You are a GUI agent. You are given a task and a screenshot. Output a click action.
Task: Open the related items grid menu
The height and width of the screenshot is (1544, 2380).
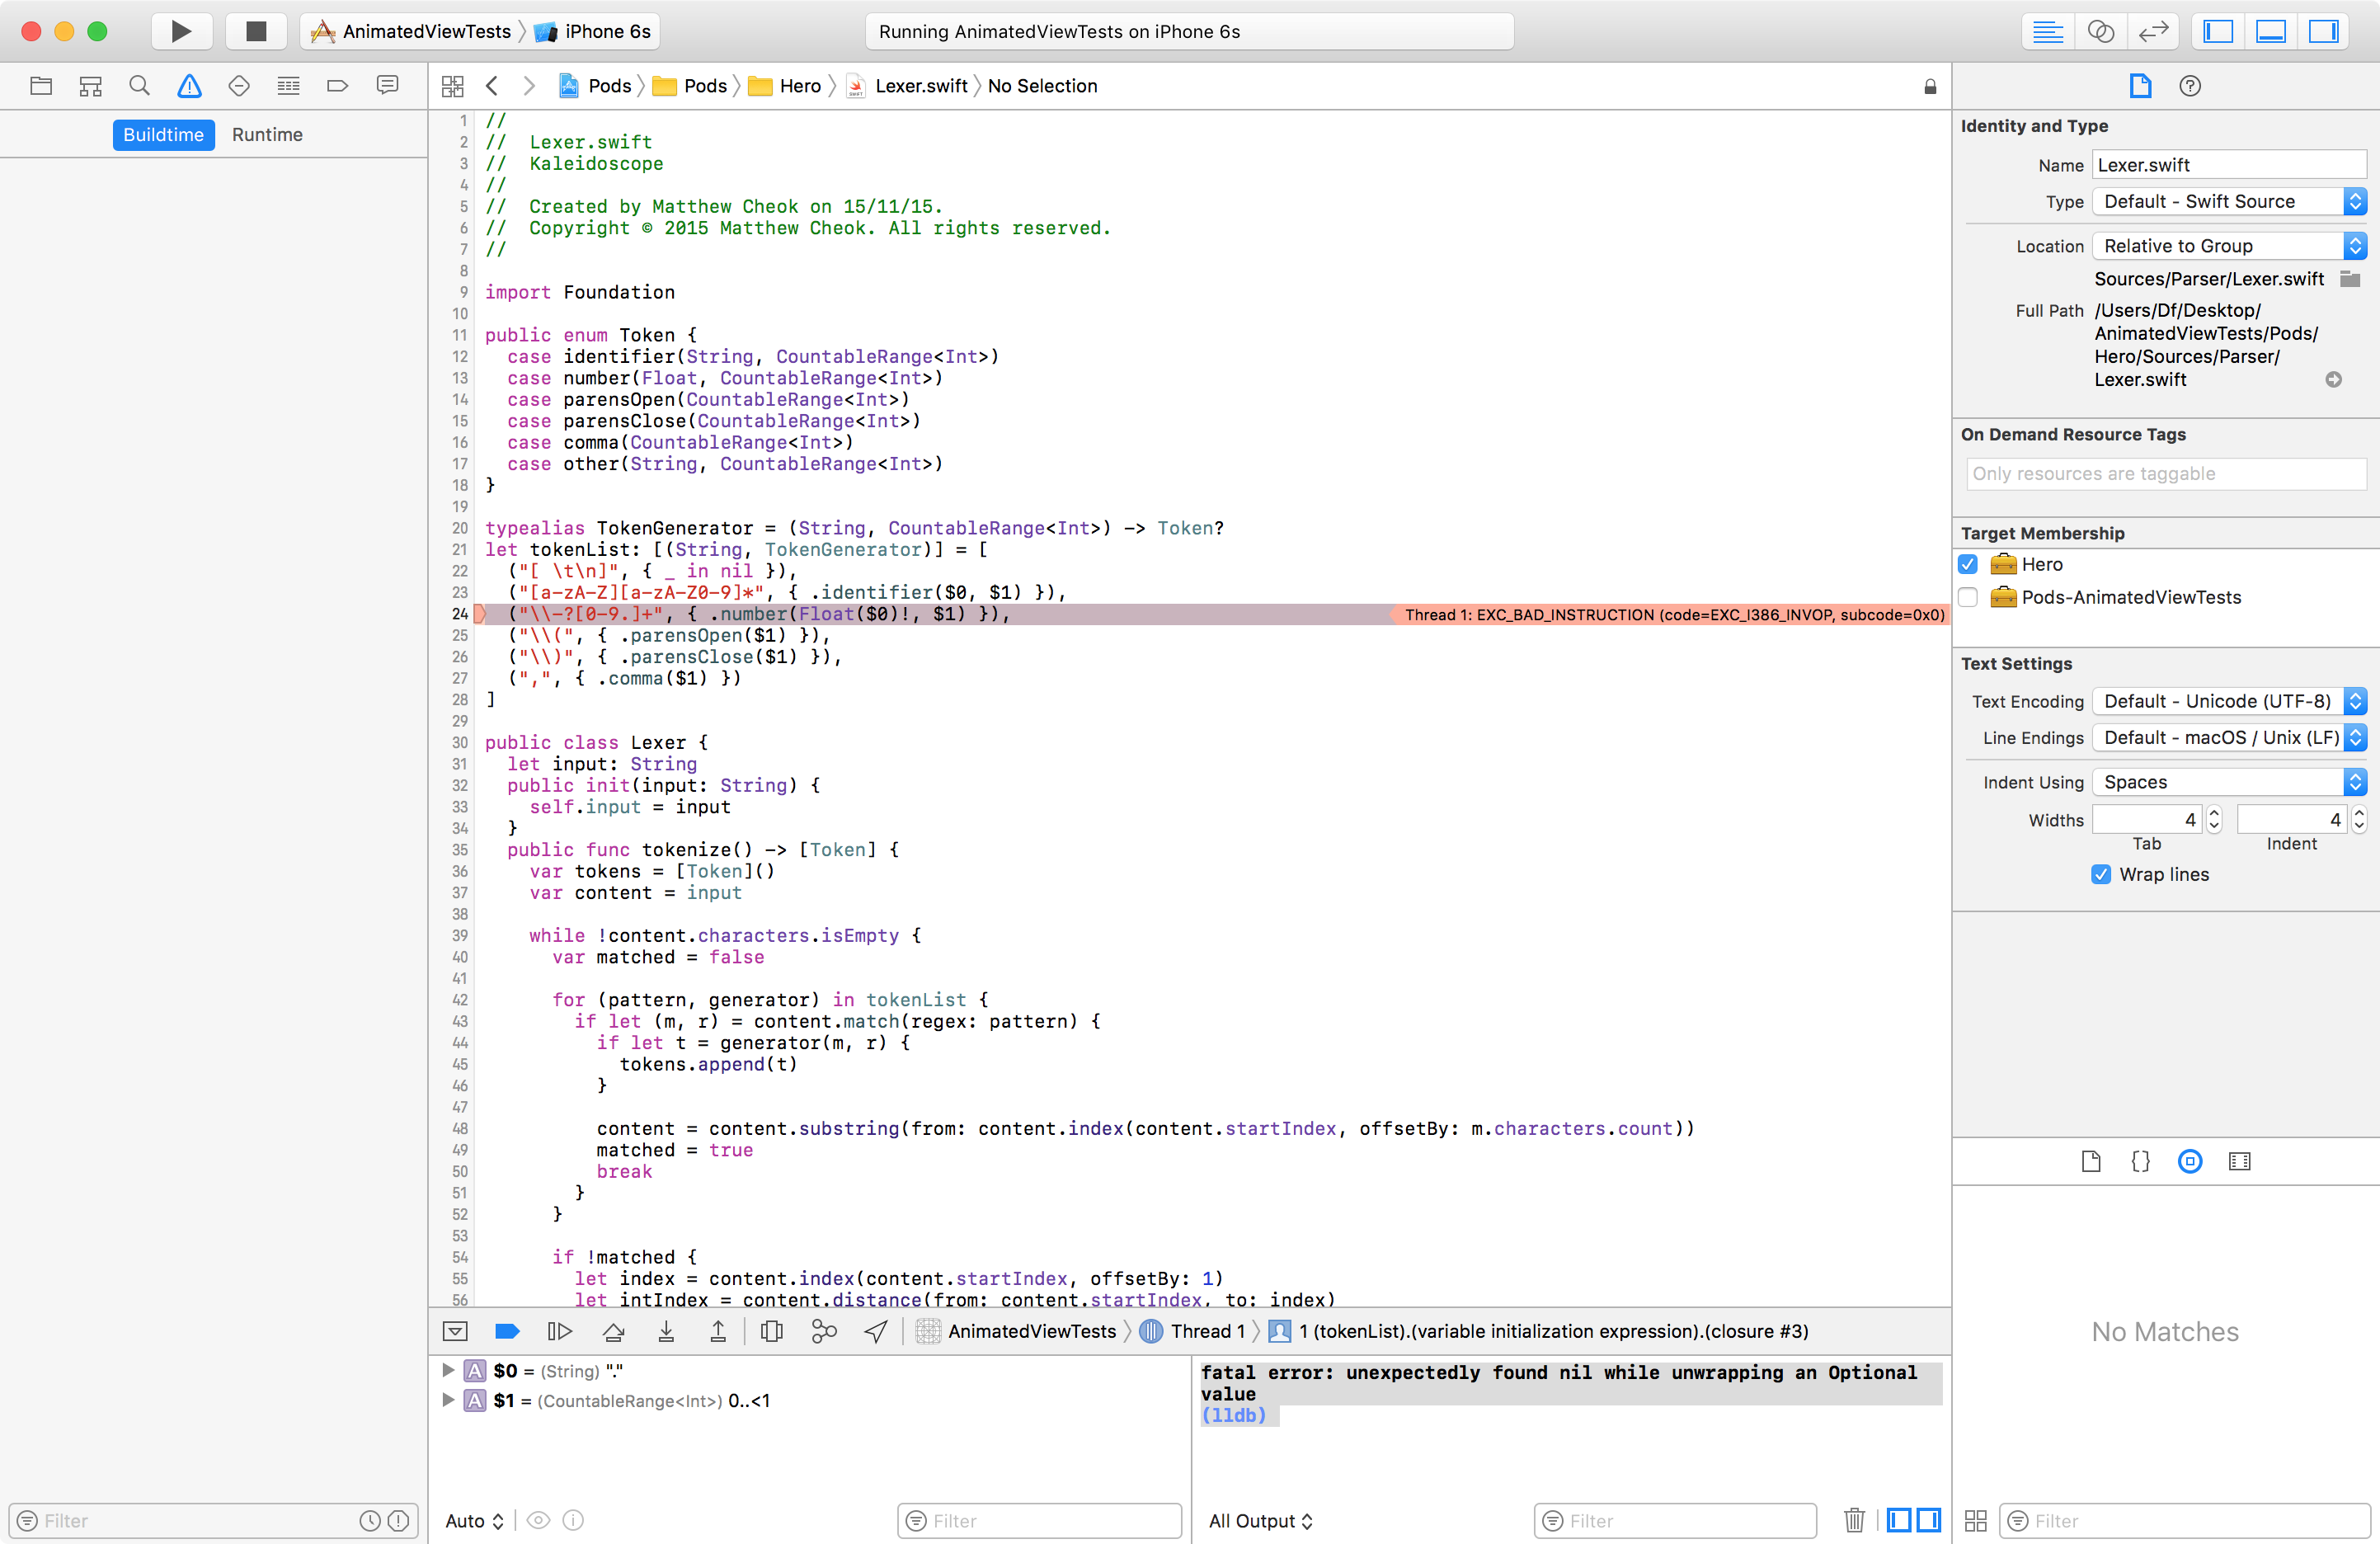point(453,86)
